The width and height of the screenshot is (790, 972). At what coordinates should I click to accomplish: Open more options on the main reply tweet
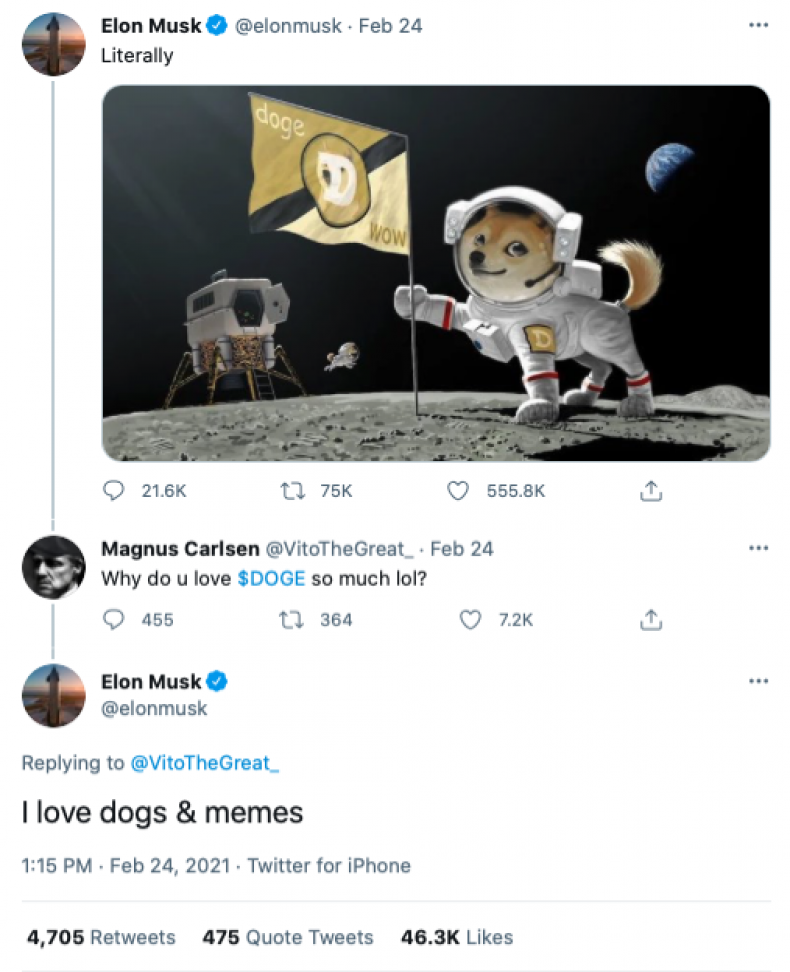tap(758, 681)
